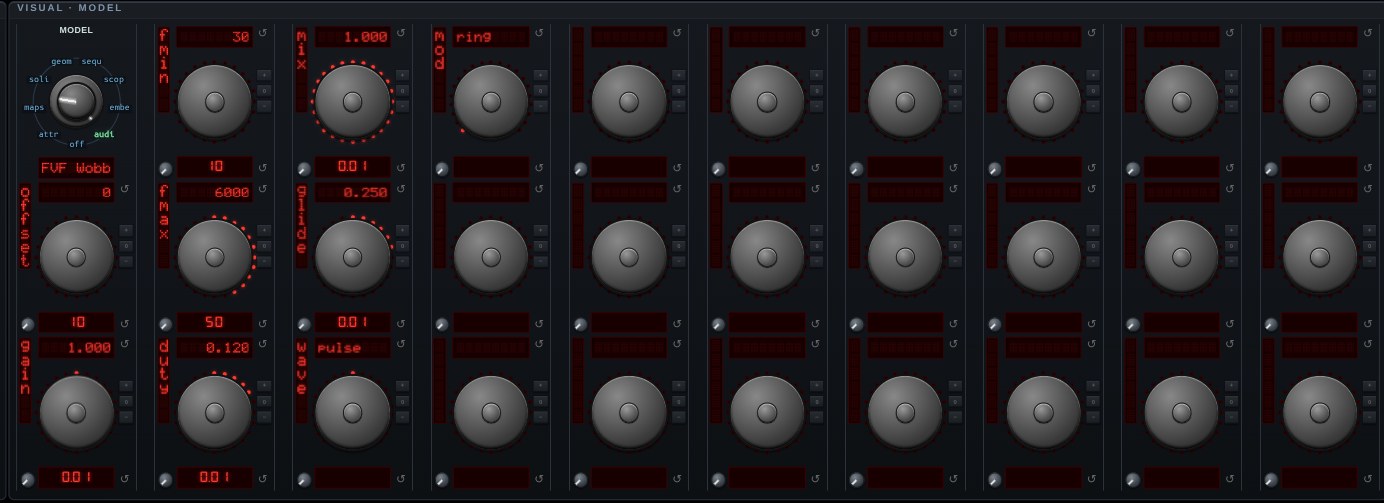This screenshot has height=503, width=1384.
Task: Click the duty value field showing 0.120
Action: click(214, 348)
